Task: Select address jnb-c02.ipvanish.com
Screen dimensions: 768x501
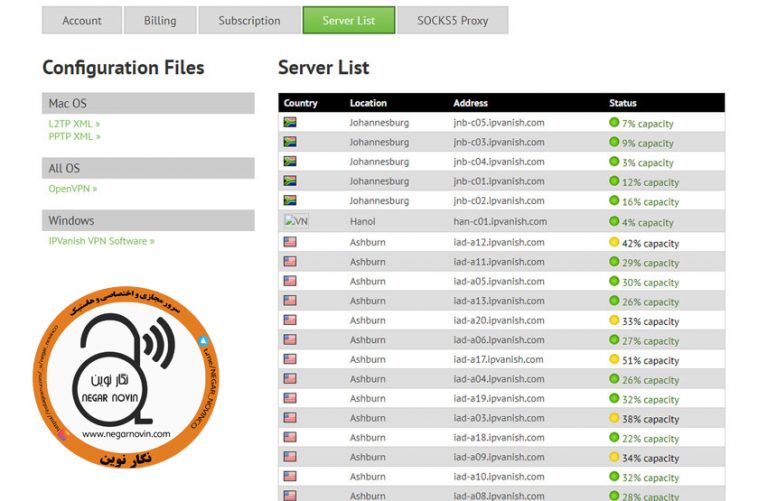Action: coord(499,201)
